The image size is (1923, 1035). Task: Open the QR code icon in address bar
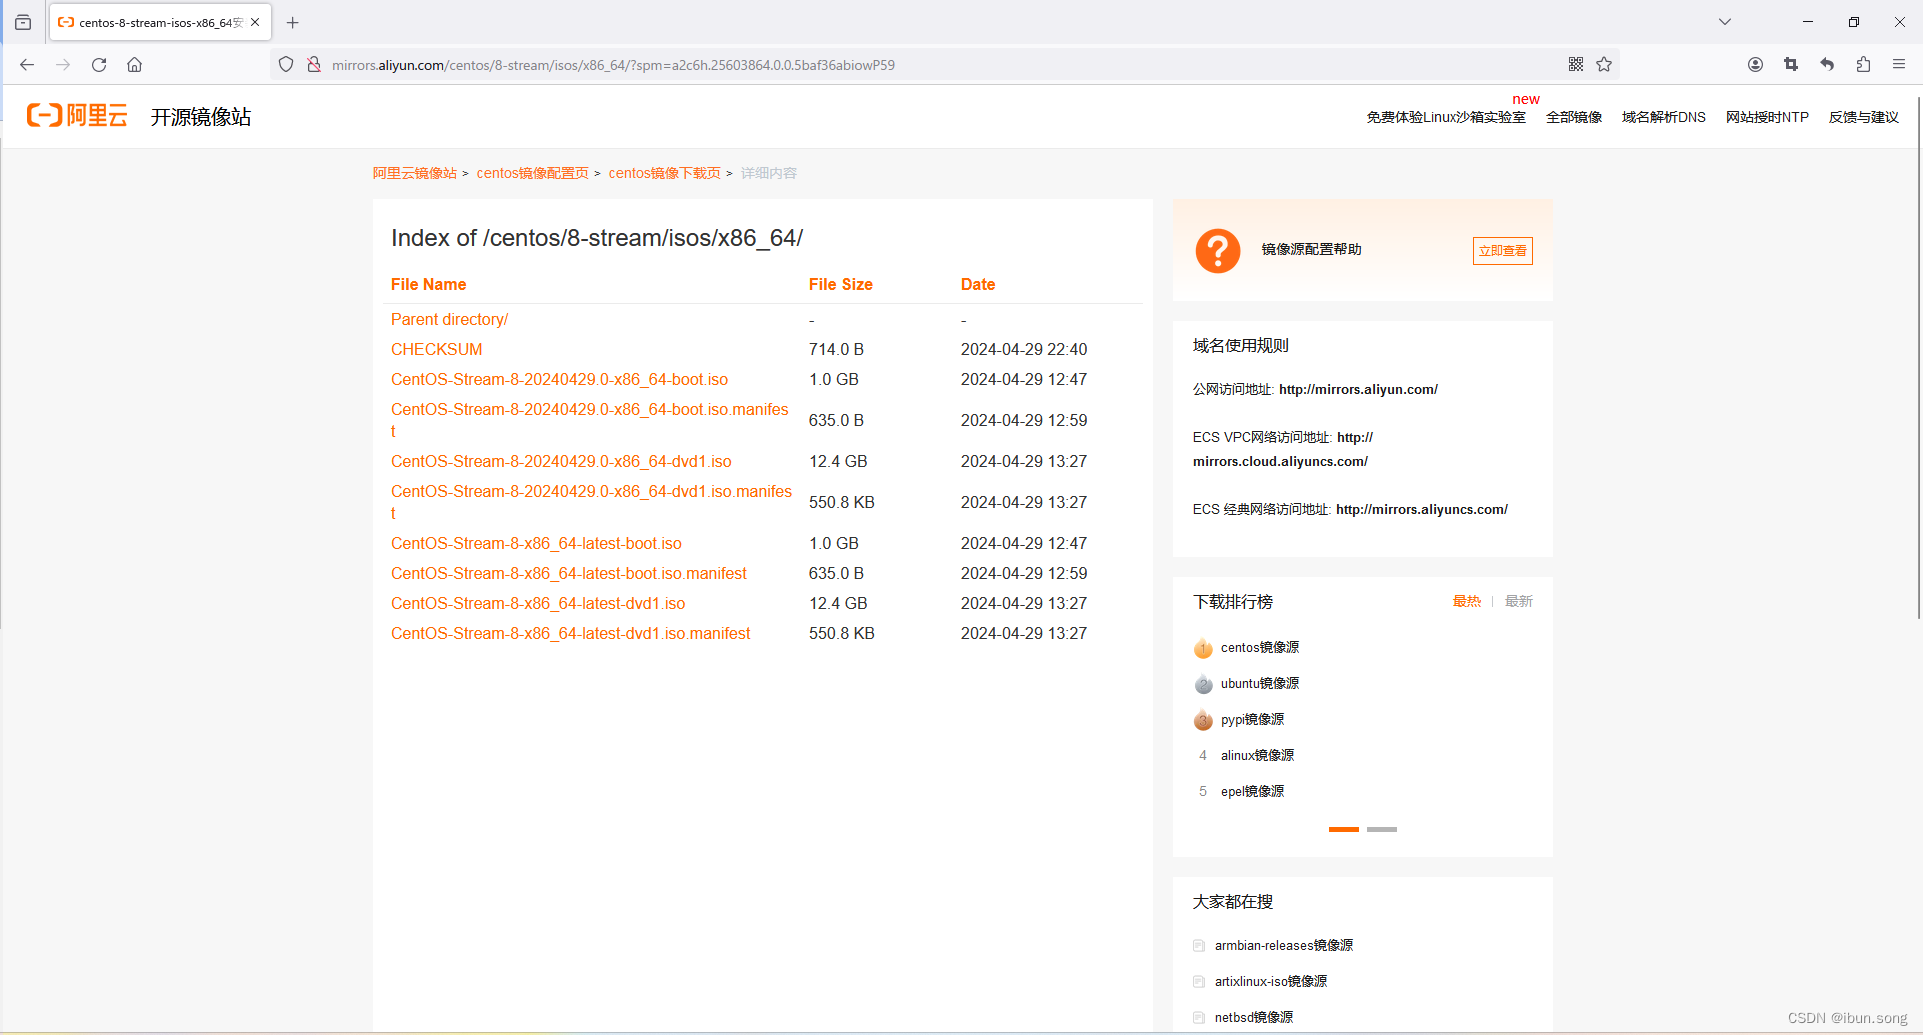pyautogui.click(x=1576, y=65)
